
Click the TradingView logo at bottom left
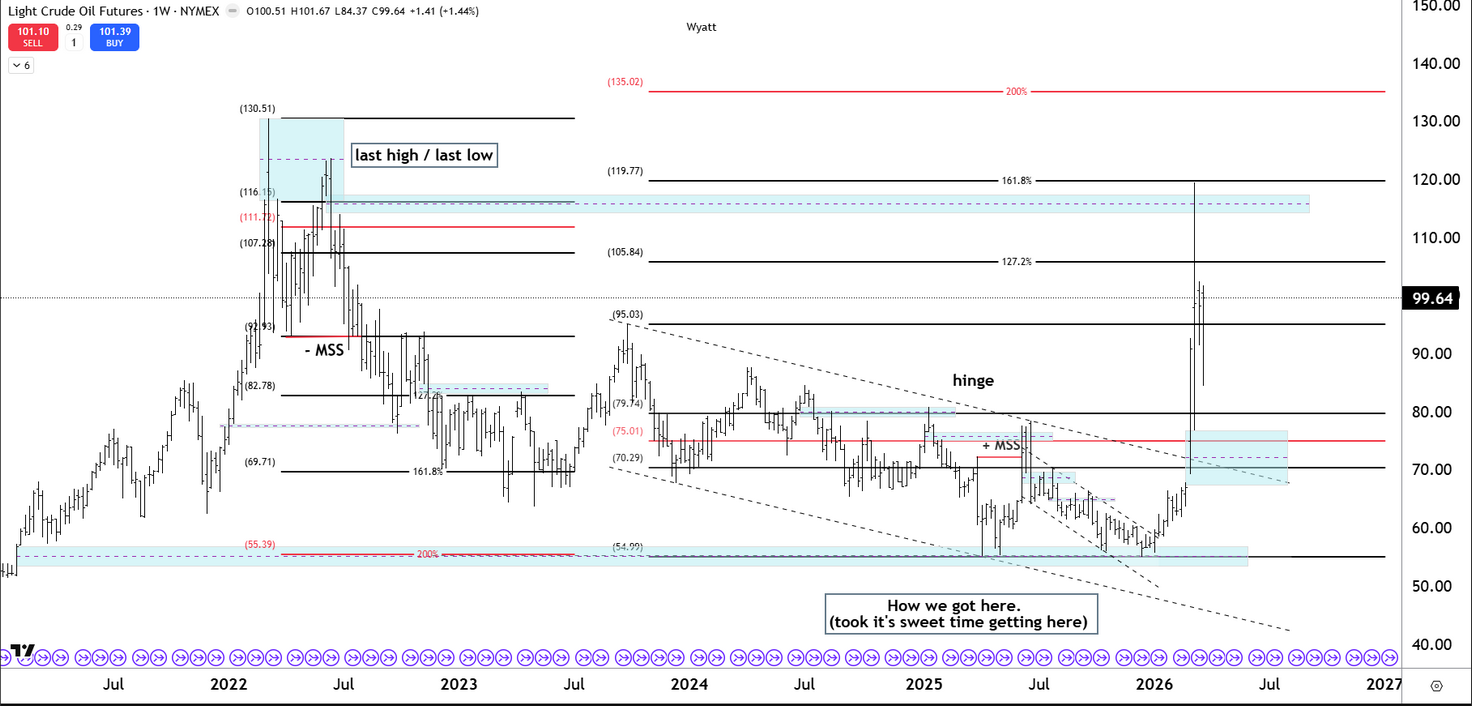click(23, 650)
